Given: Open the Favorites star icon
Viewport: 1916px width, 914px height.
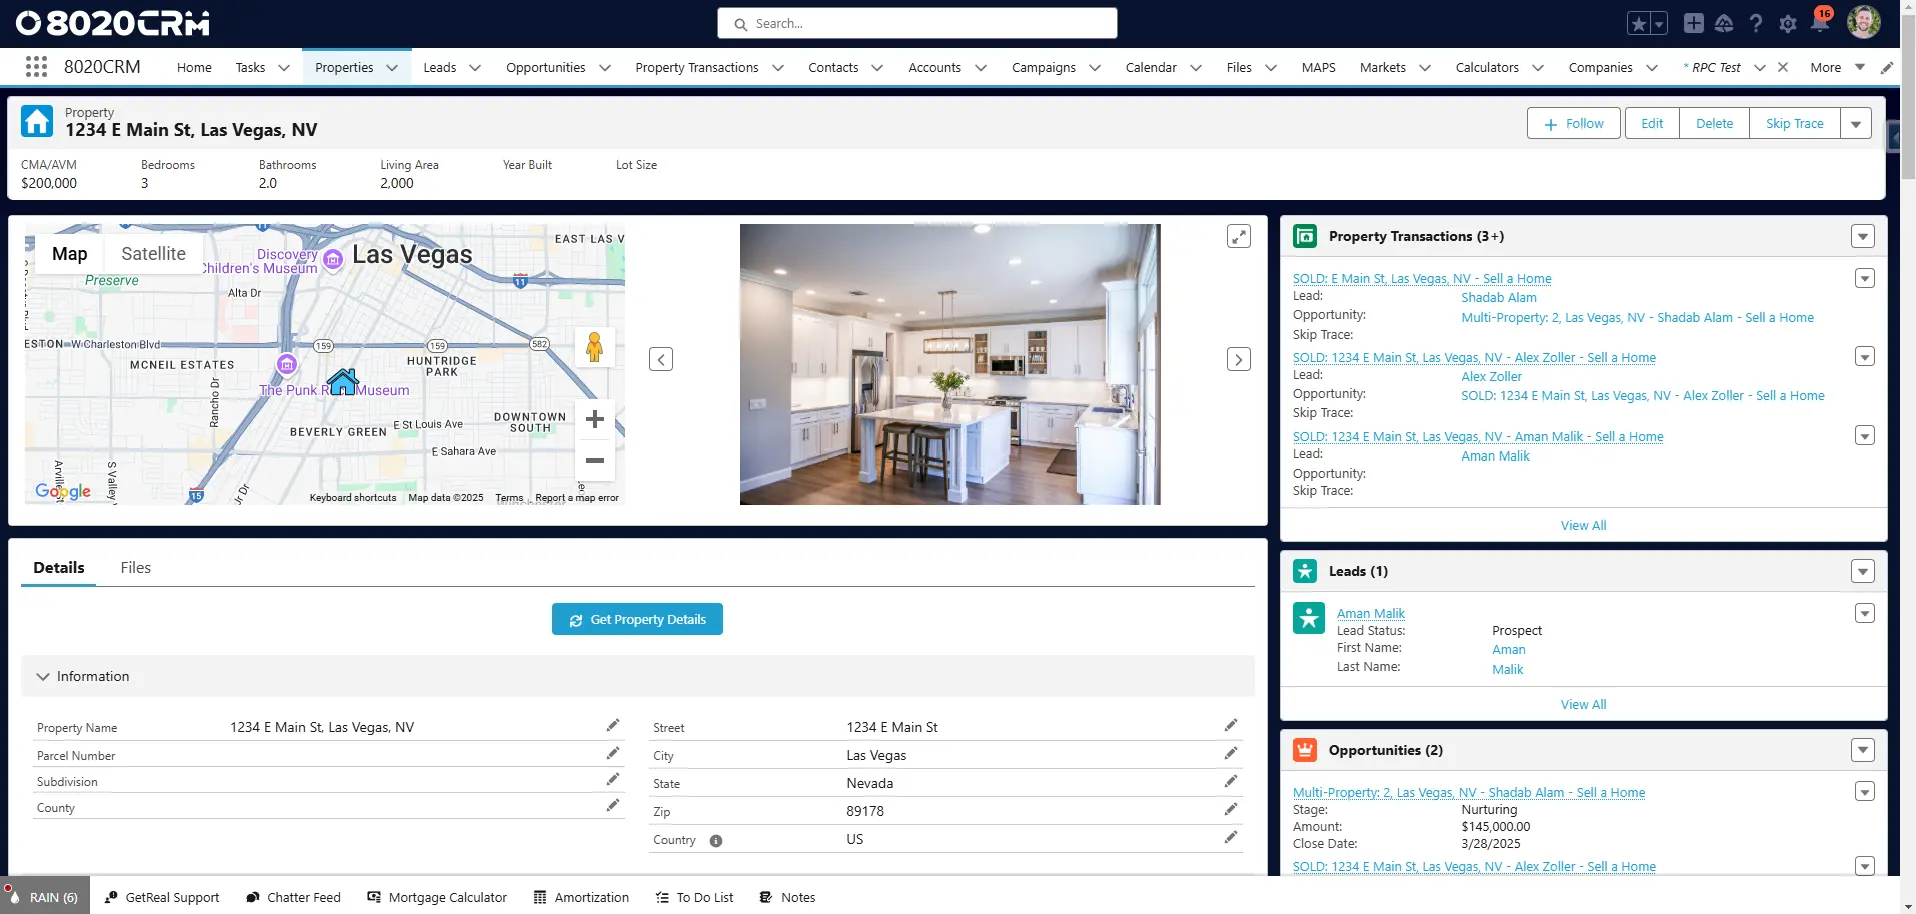Looking at the screenshot, I should [1637, 23].
